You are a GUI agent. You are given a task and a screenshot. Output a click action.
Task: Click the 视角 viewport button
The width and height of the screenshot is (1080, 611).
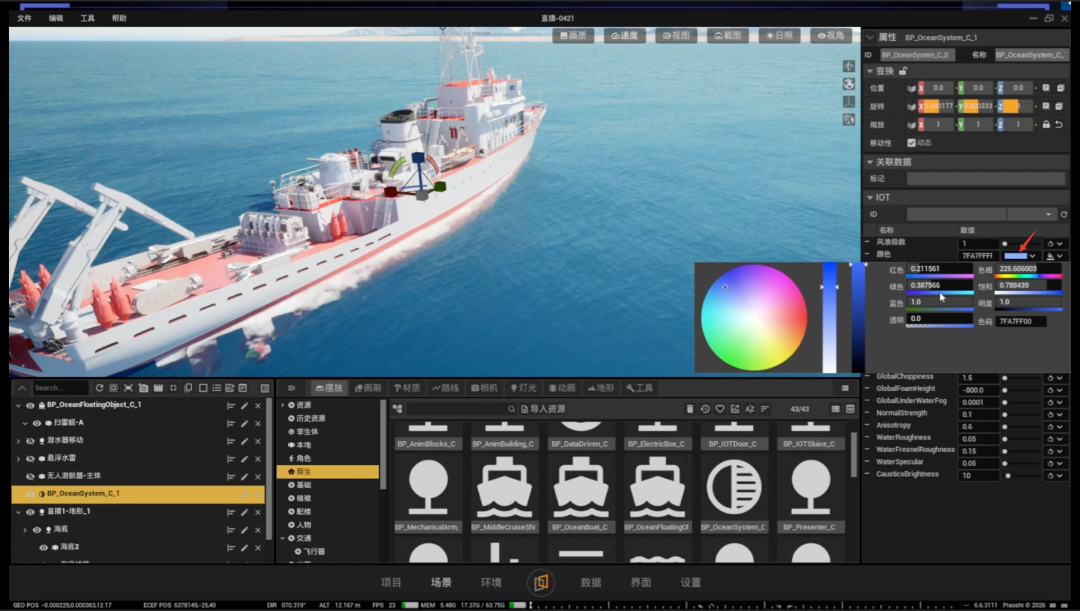coord(831,35)
